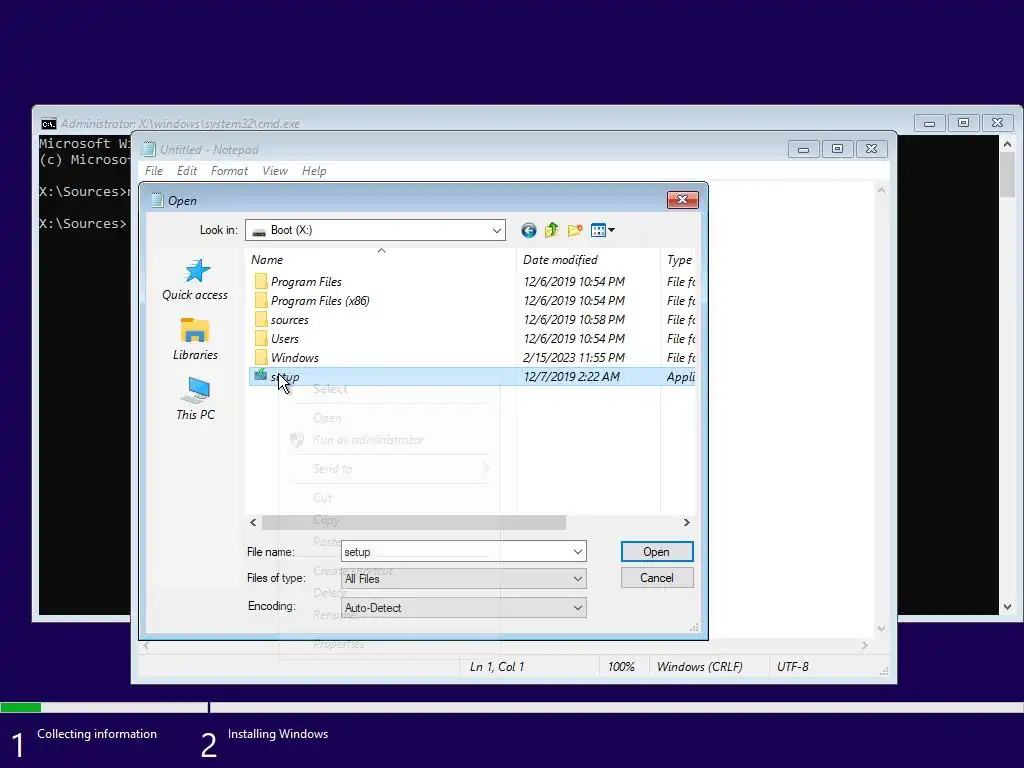Screen dimensions: 1024x768
Task: Open Notepad's View menu
Action: coord(275,171)
